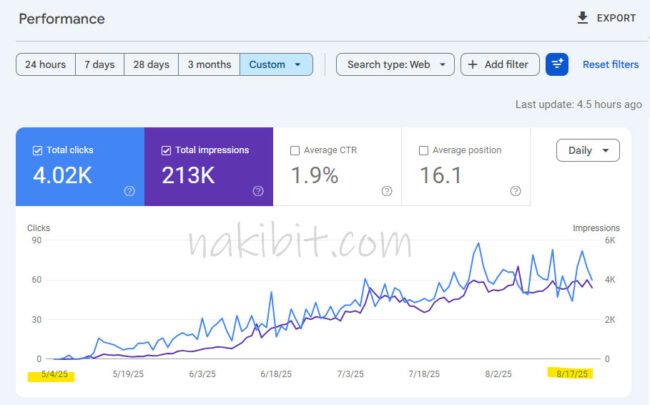Image resolution: width=650 pixels, height=405 pixels.
Task: Select the 24 hours range tab
Action: coord(46,65)
